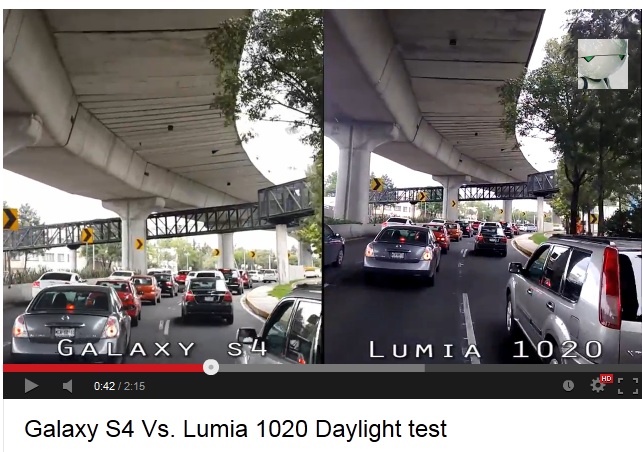Click the gray sedan in Galaxy S4 footage

point(70,323)
